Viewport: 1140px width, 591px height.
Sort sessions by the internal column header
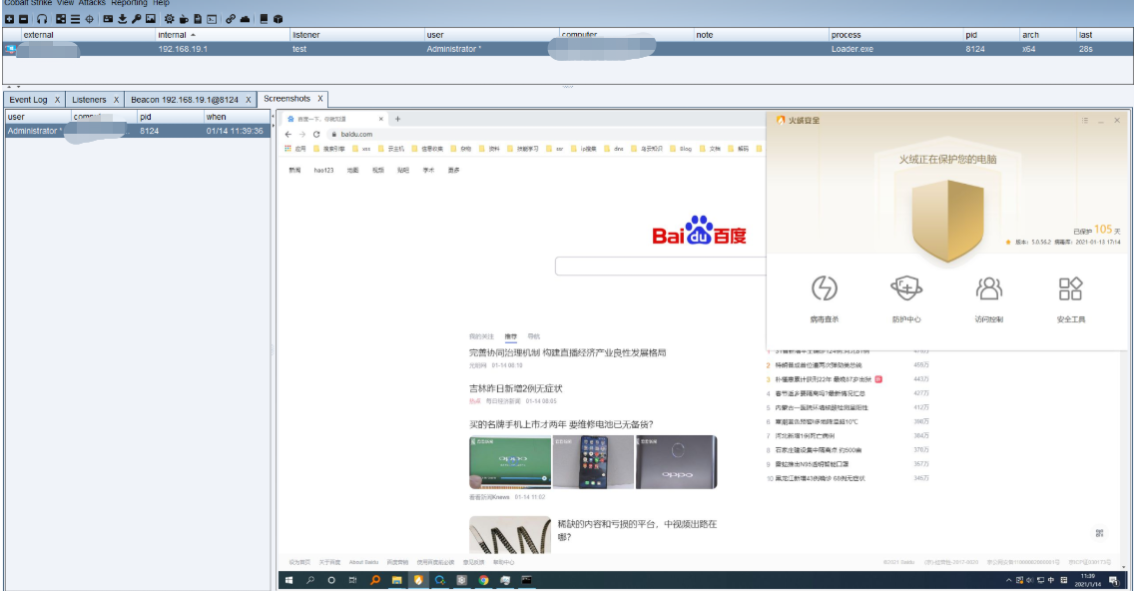click(x=222, y=35)
